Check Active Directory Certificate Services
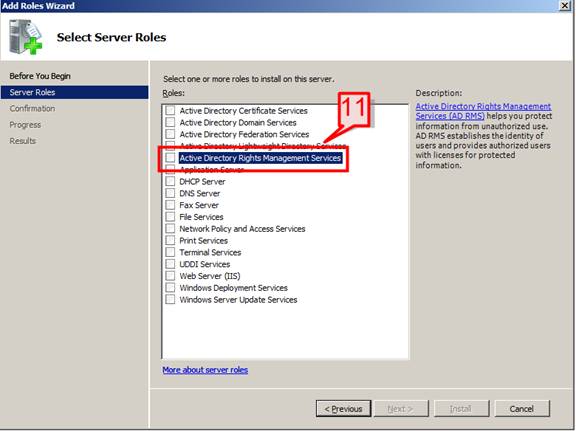This screenshot has height=431, width=576. pyautogui.click(x=170, y=110)
